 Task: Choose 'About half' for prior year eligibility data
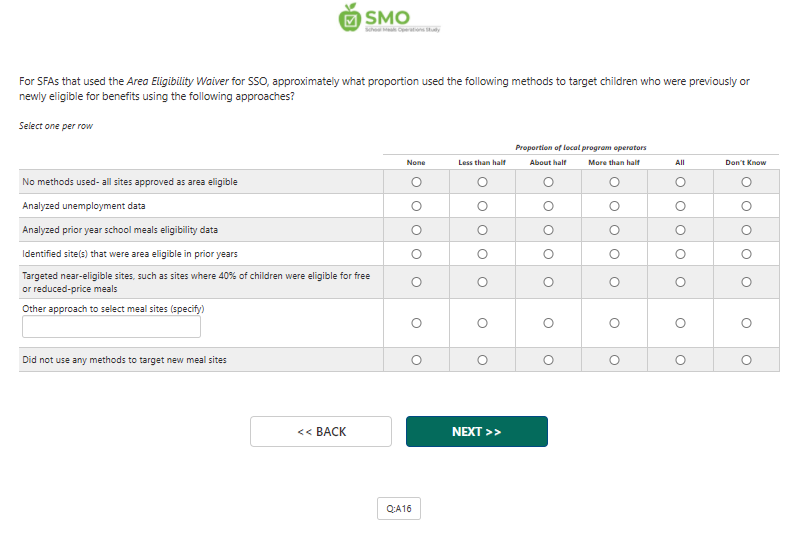pos(548,230)
